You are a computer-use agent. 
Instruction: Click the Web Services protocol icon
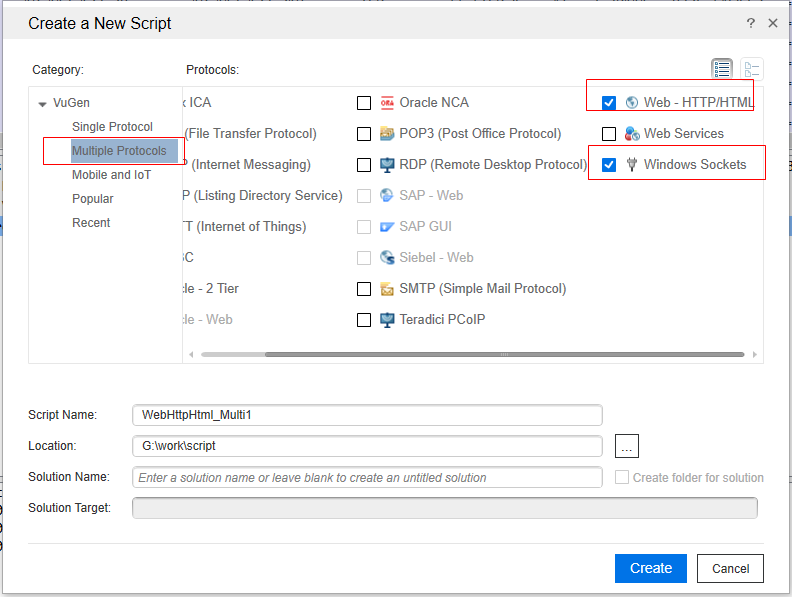632,134
